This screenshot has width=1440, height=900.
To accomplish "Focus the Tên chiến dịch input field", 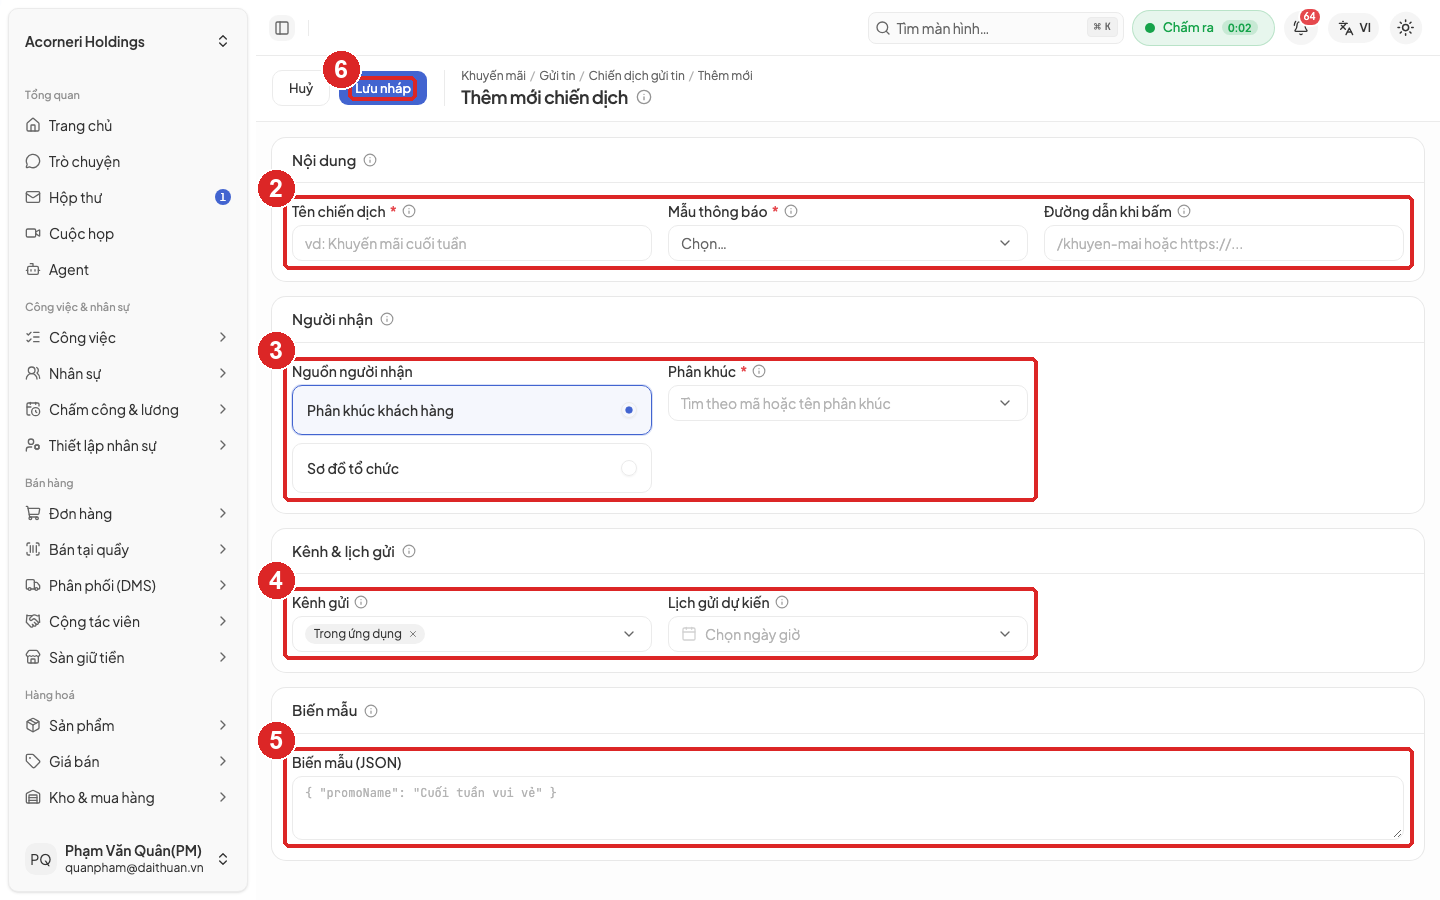I will click(x=472, y=243).
